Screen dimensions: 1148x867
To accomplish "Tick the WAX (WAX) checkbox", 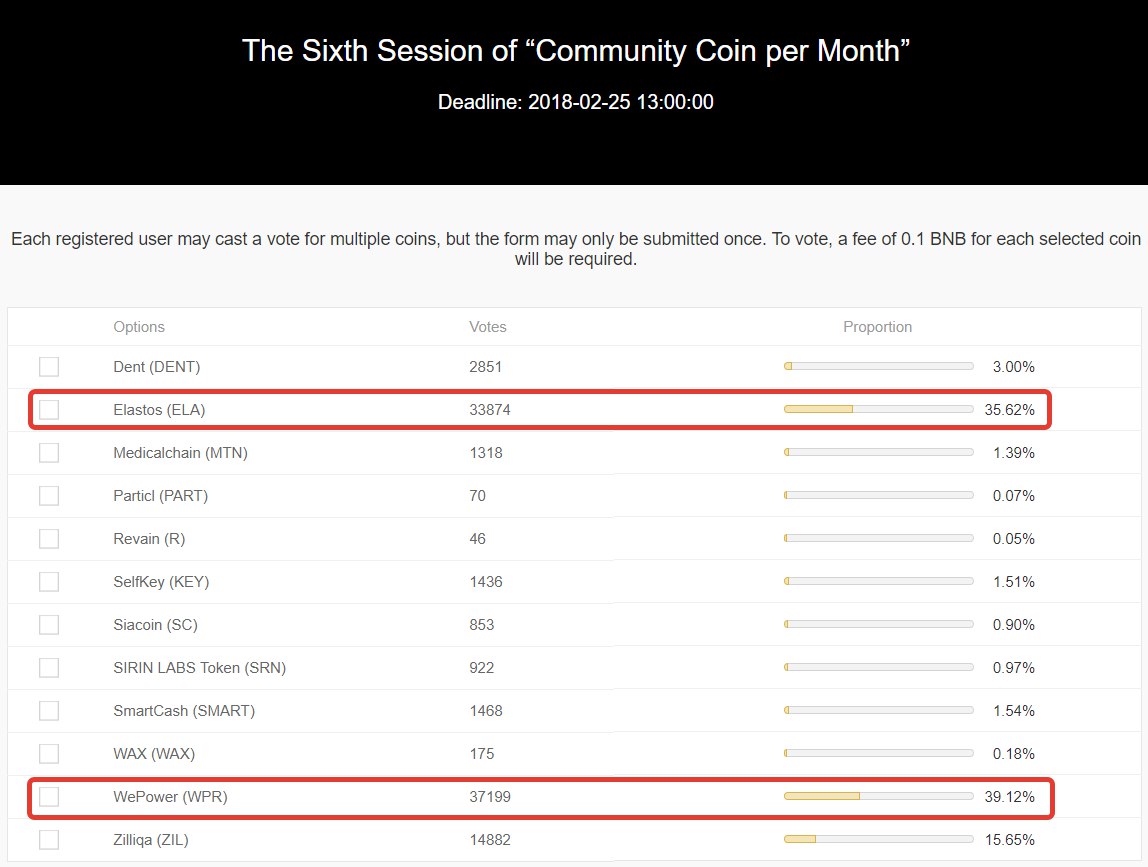I will pos(49,754).
